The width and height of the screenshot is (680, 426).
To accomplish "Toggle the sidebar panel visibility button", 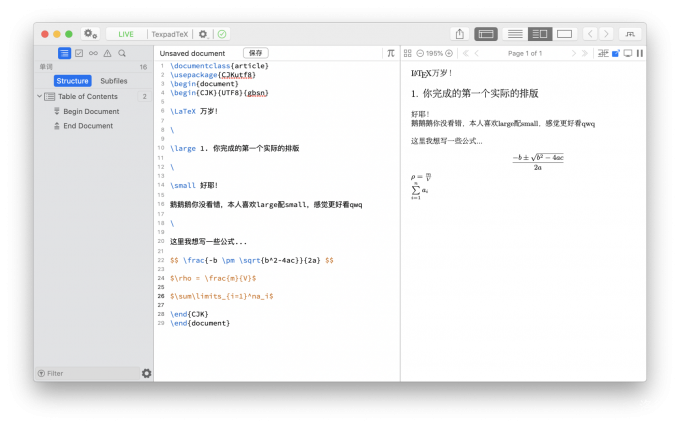I will 486,34.
